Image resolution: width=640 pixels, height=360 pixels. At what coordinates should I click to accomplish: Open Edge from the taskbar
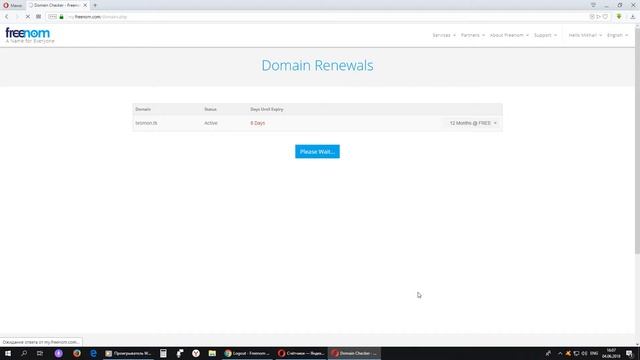pyautogui.click(x=93, y=353)
